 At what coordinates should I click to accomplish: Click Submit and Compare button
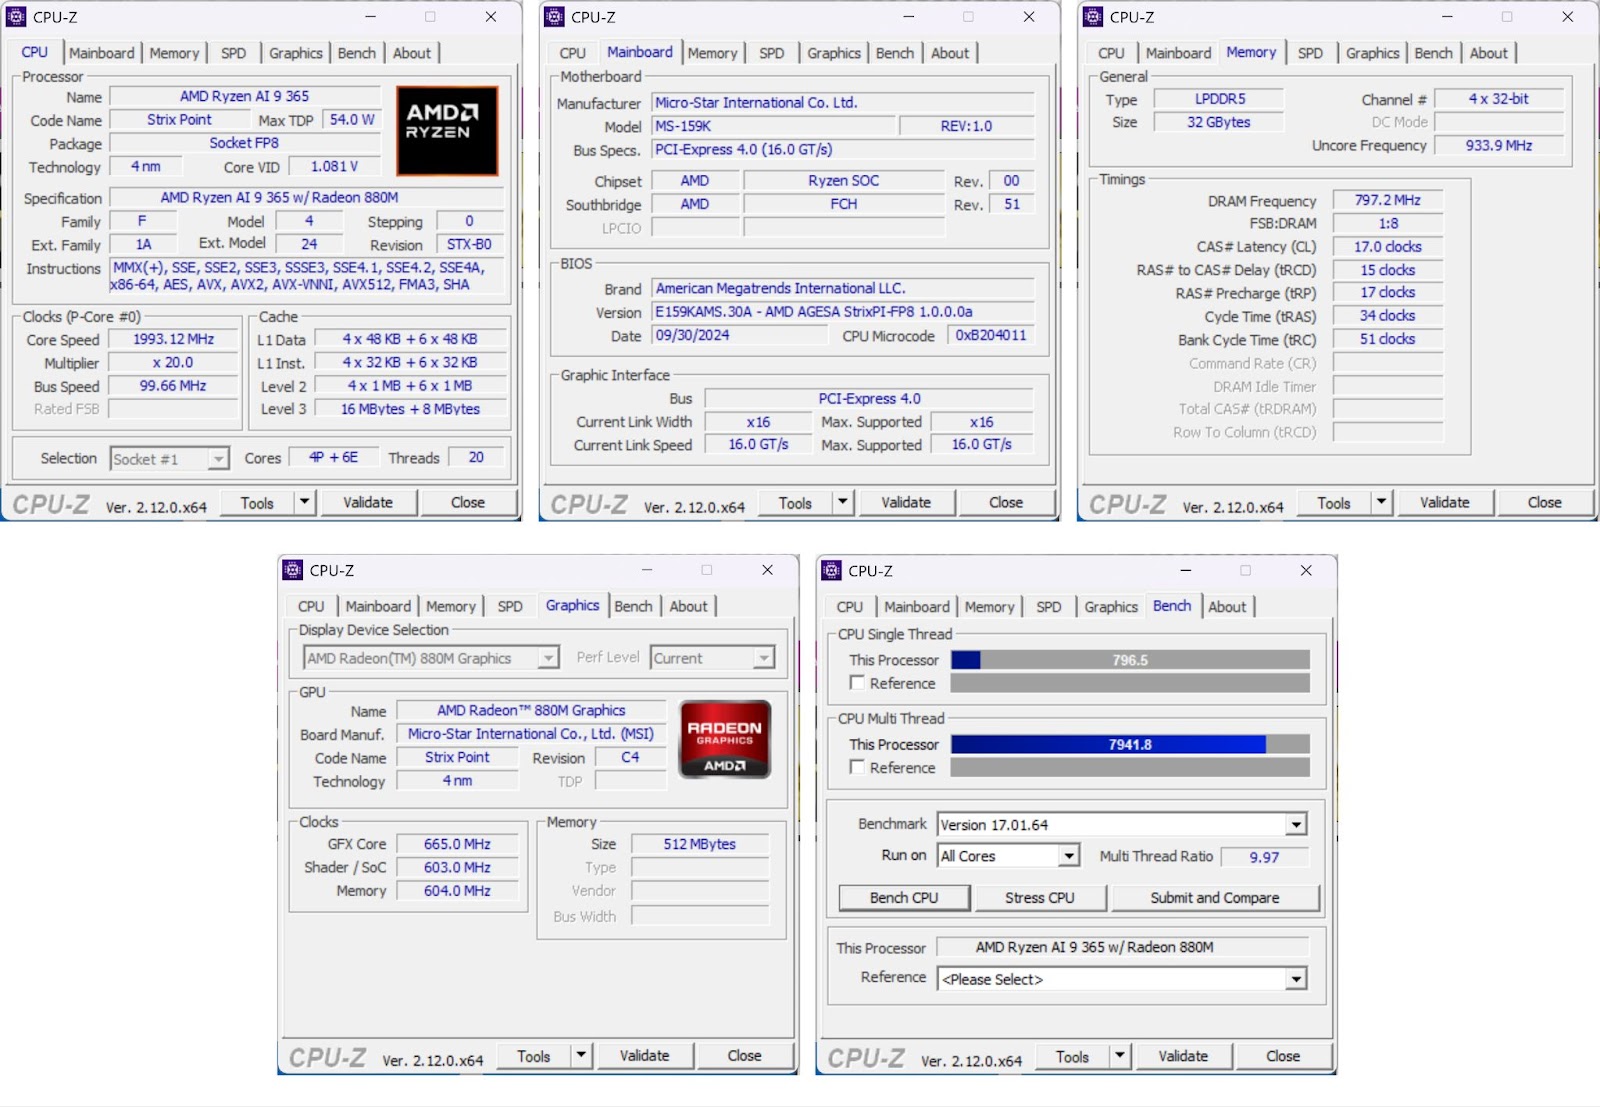point(1215,898)
